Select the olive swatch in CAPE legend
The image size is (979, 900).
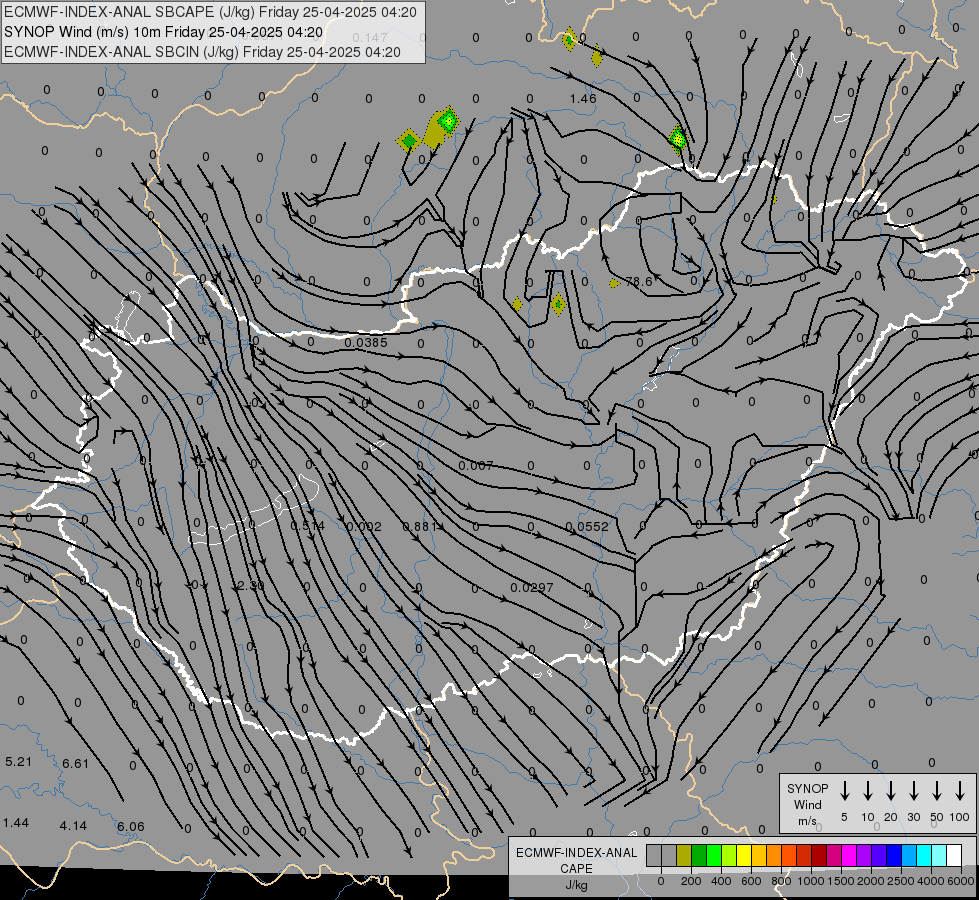coord(684,856)
